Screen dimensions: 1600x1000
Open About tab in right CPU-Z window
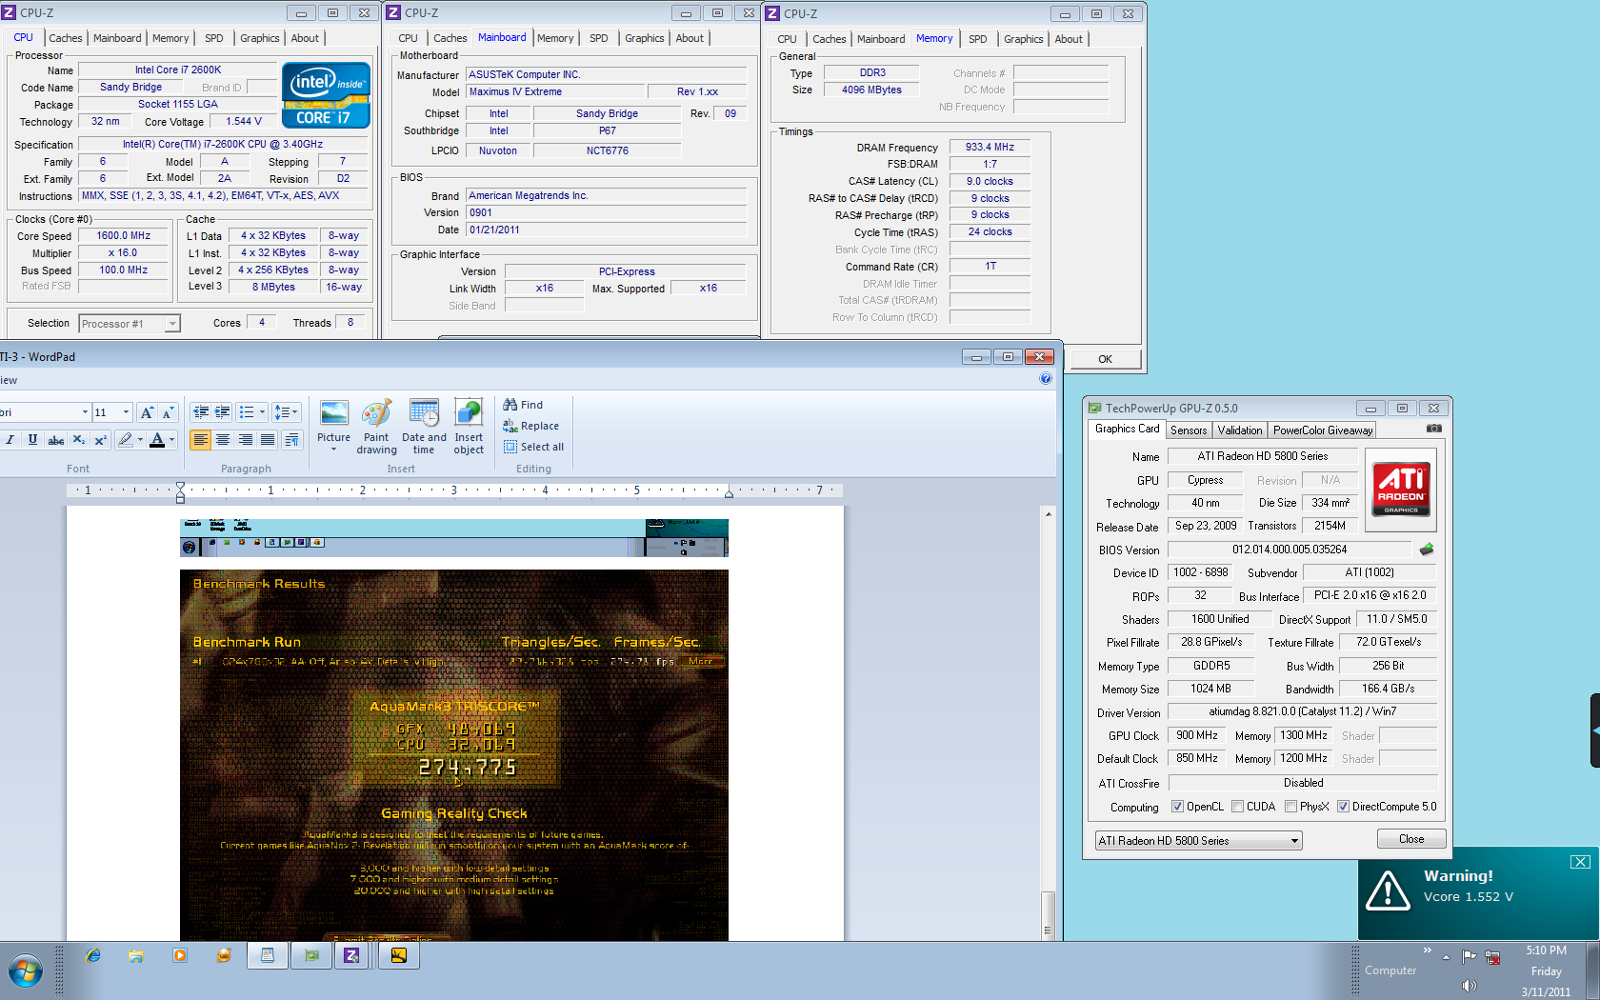point(1068,39)
